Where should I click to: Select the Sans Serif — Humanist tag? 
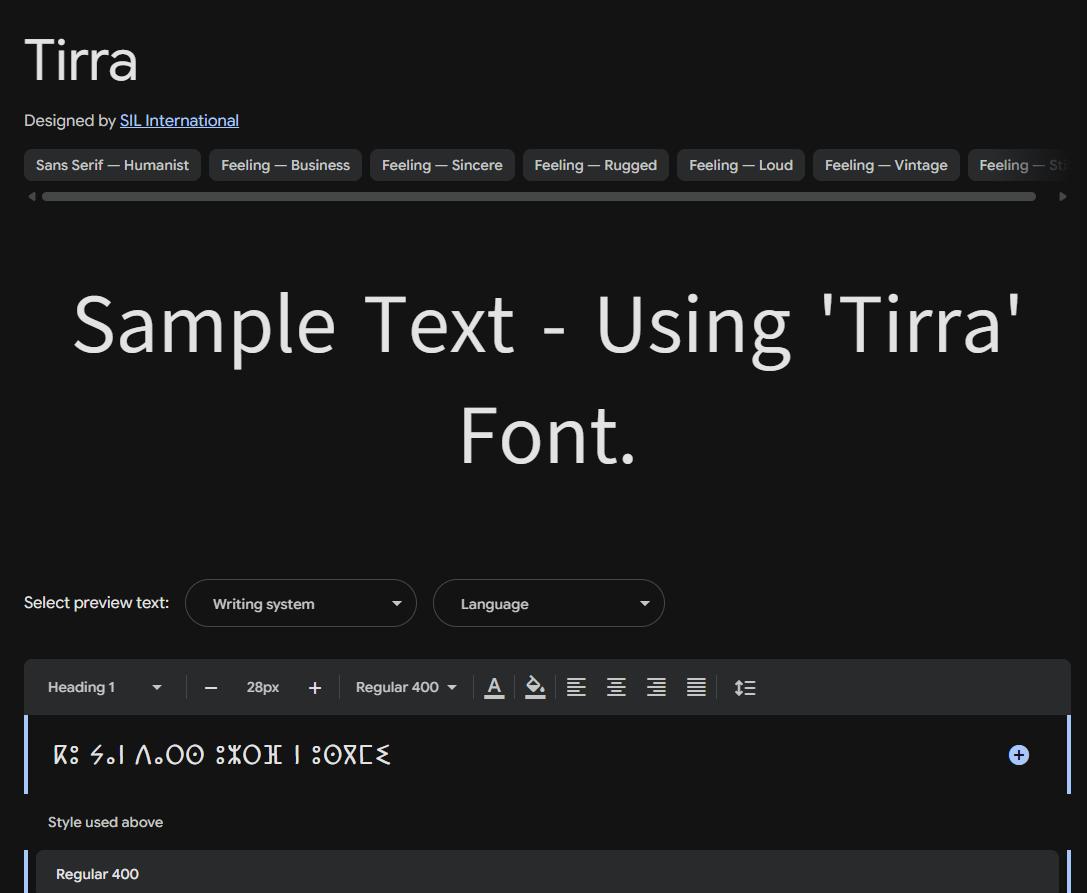(x=112, y=165)
